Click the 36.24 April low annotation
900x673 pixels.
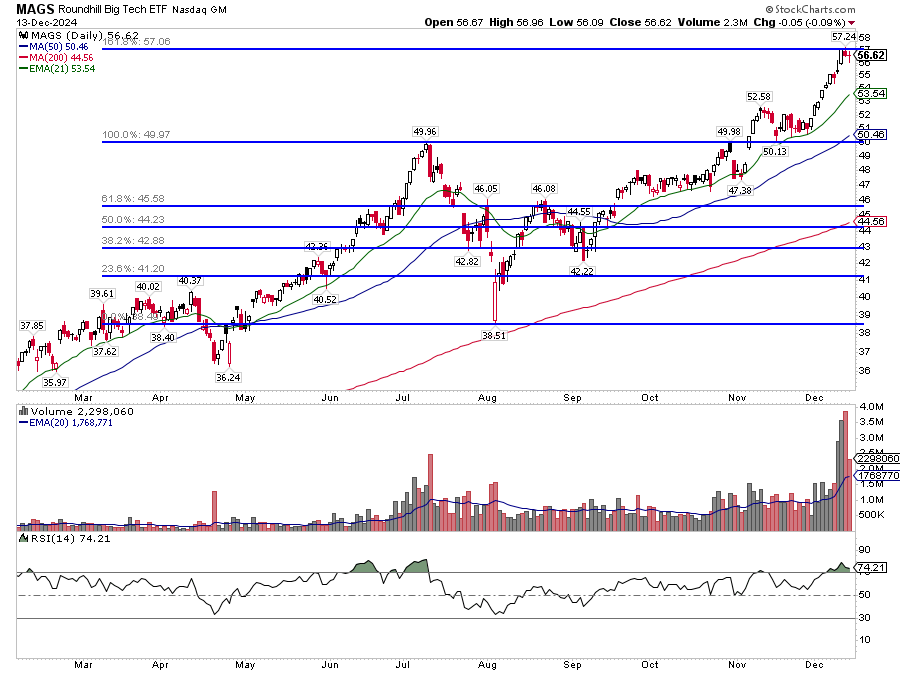(x=228, y=377)
